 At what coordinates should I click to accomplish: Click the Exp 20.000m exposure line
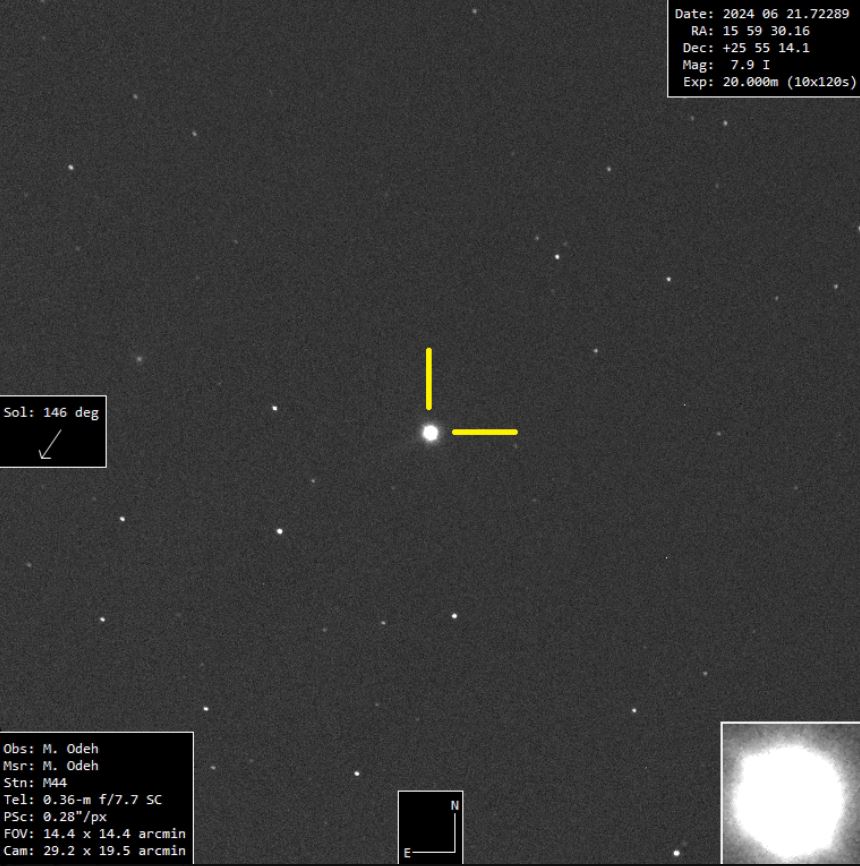(x=769, y=82)
